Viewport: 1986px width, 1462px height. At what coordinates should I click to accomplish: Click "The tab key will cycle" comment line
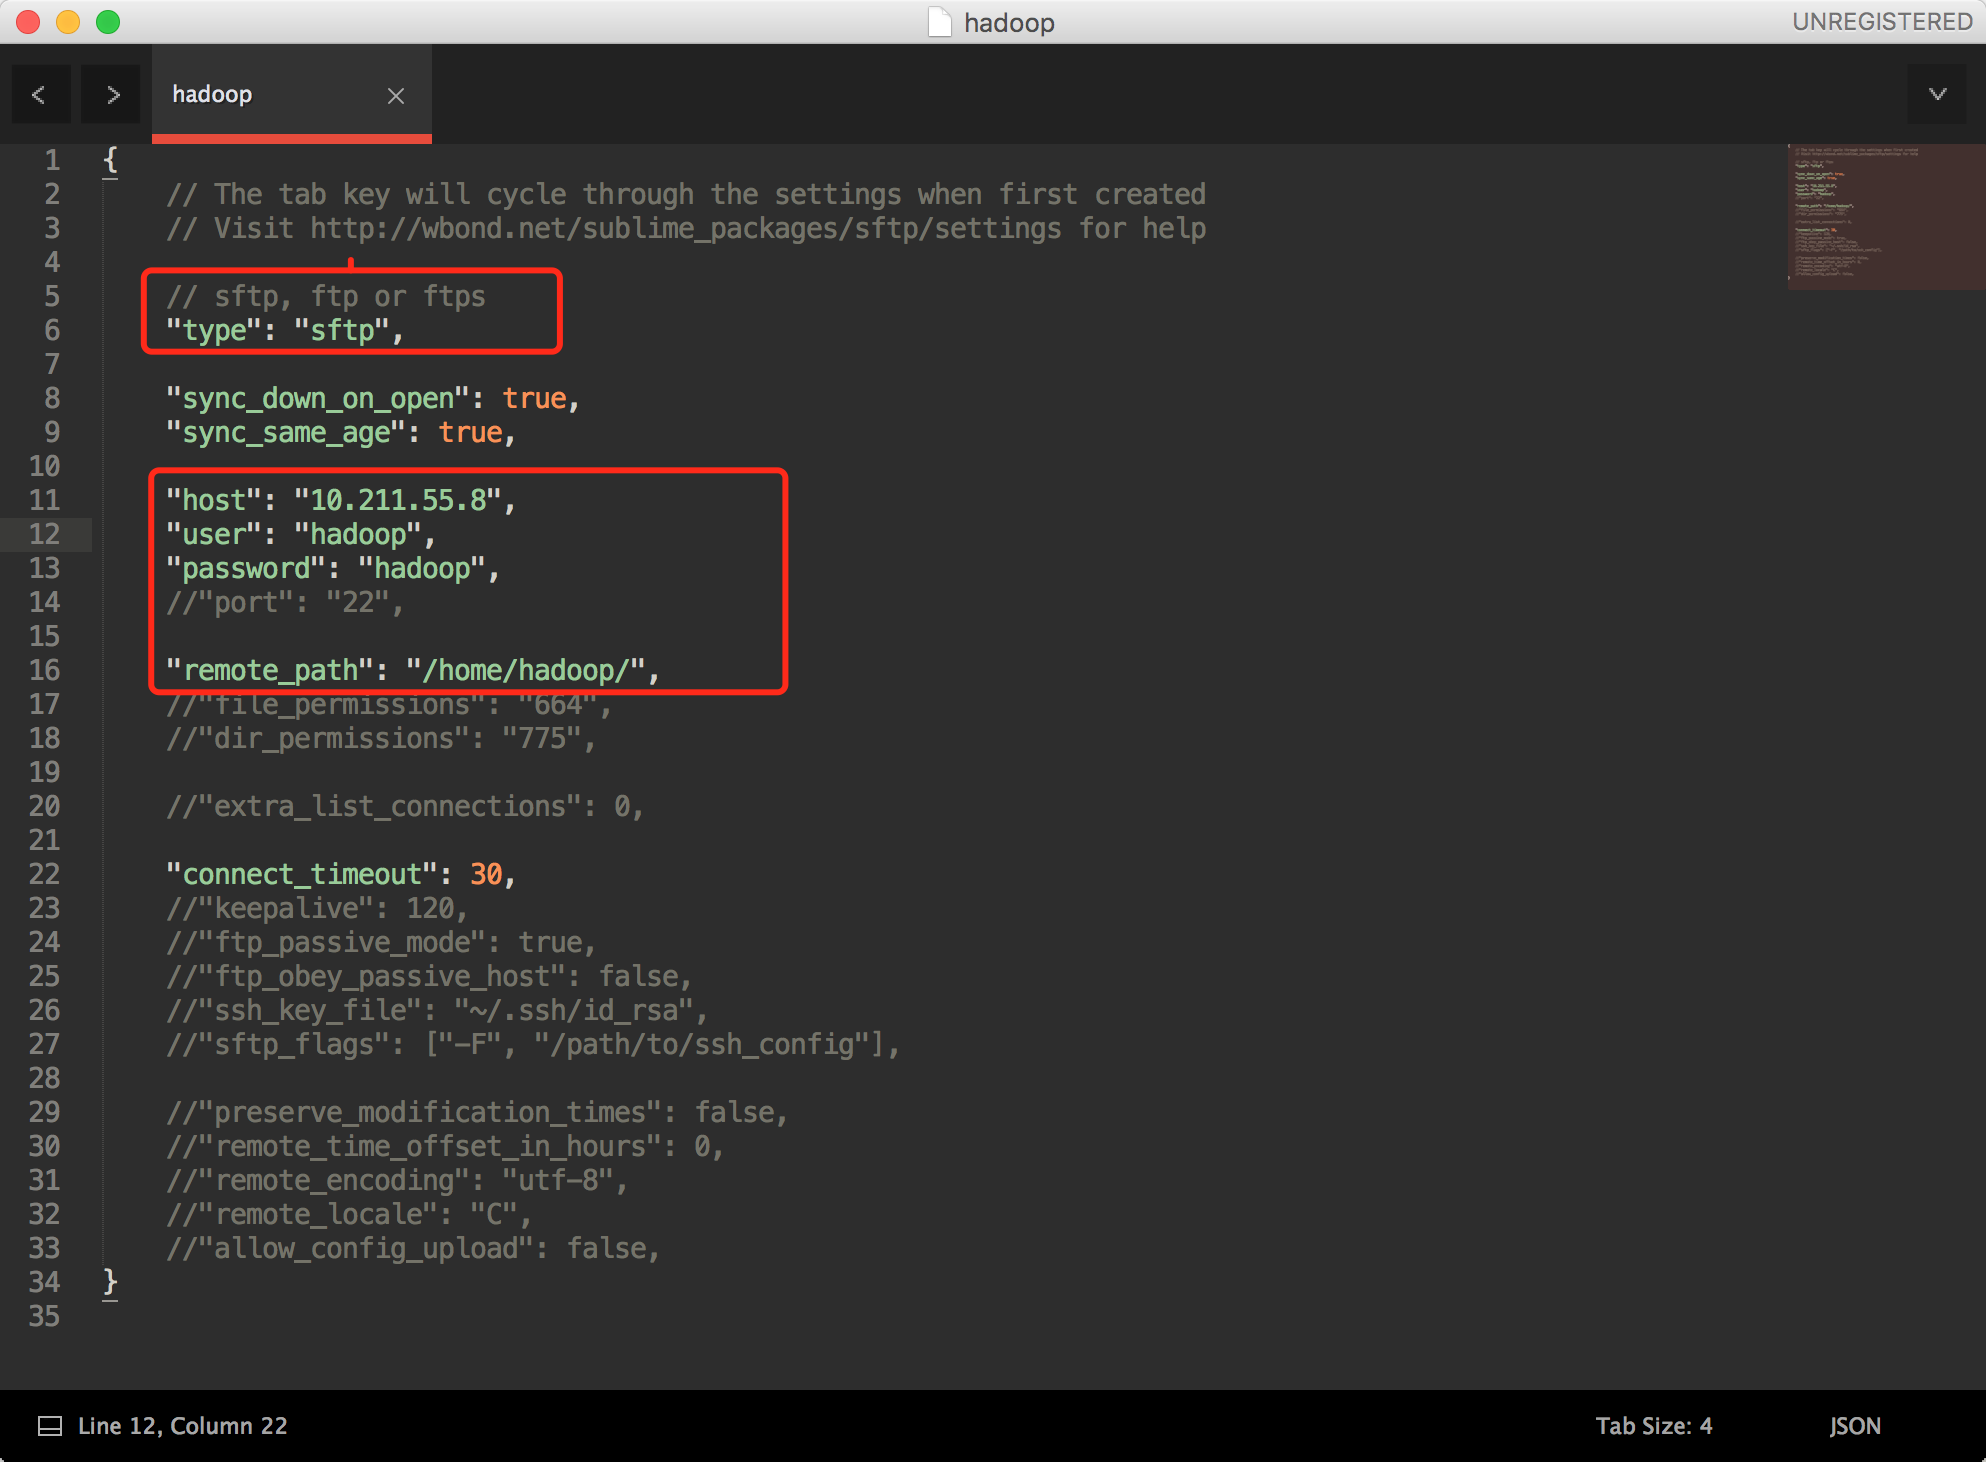tap(686, 194)
